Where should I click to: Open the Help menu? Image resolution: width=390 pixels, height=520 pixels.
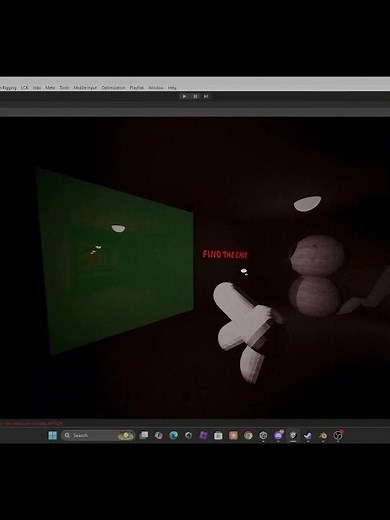(x=172, y=88)
